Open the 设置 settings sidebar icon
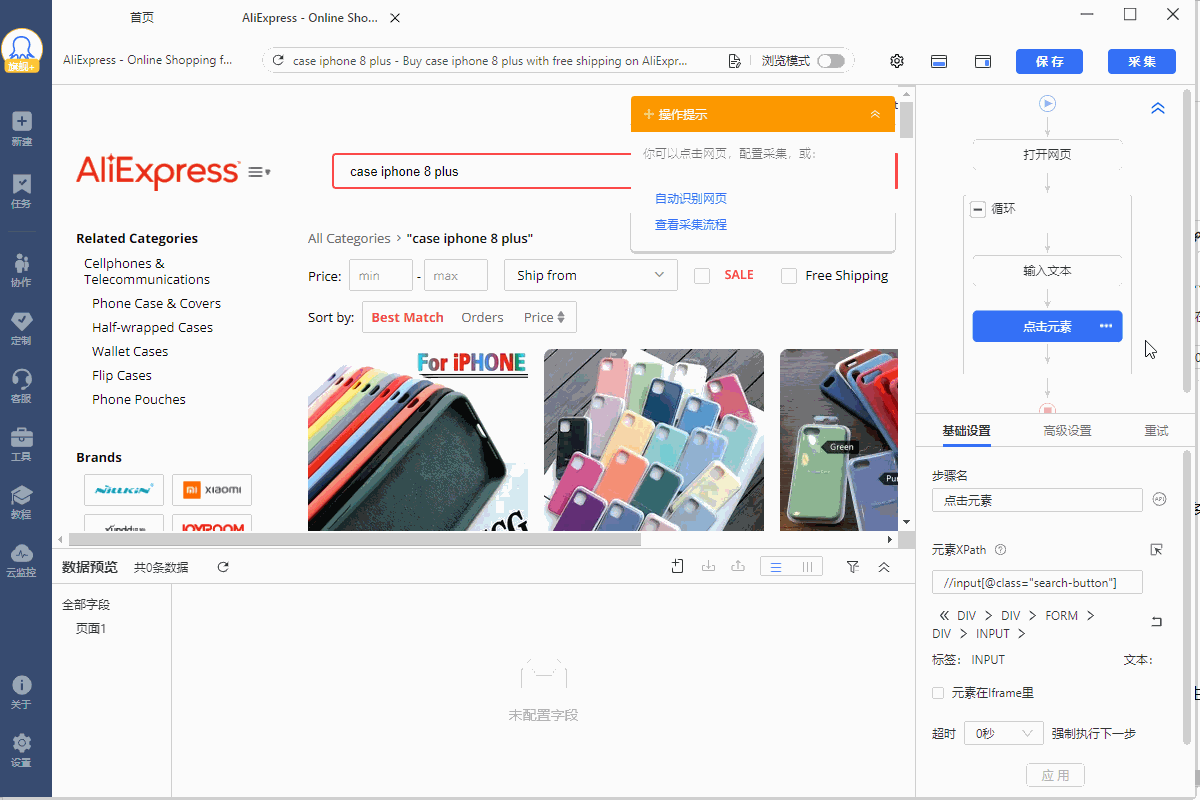The height and width of the screenshot is (800, 1200). pyautogui.click(x=22, y=750)
